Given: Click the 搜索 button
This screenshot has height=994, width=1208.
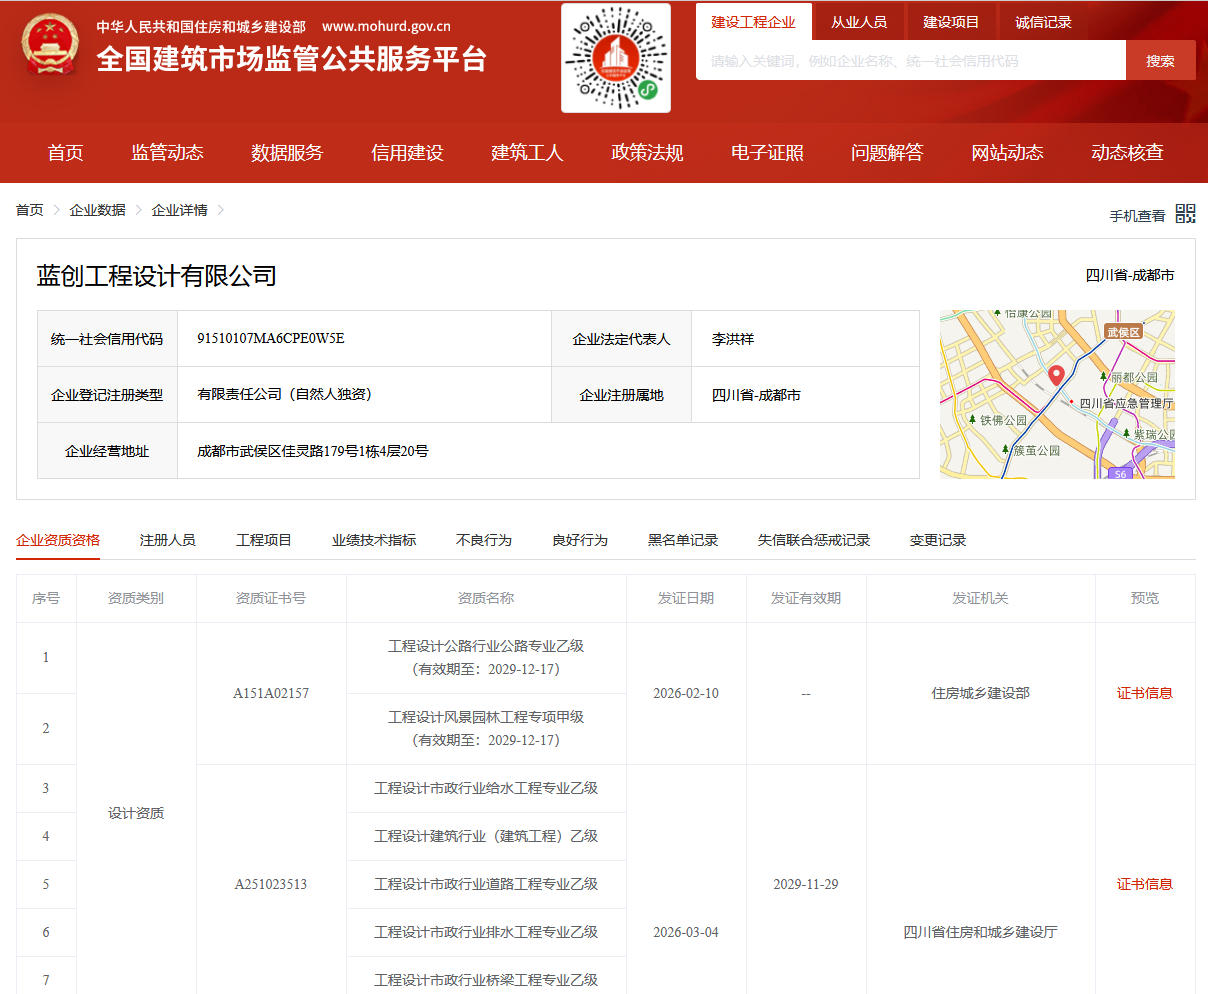Looking at the screenshot, I should pyautogui.click(x=1161, y=61).
